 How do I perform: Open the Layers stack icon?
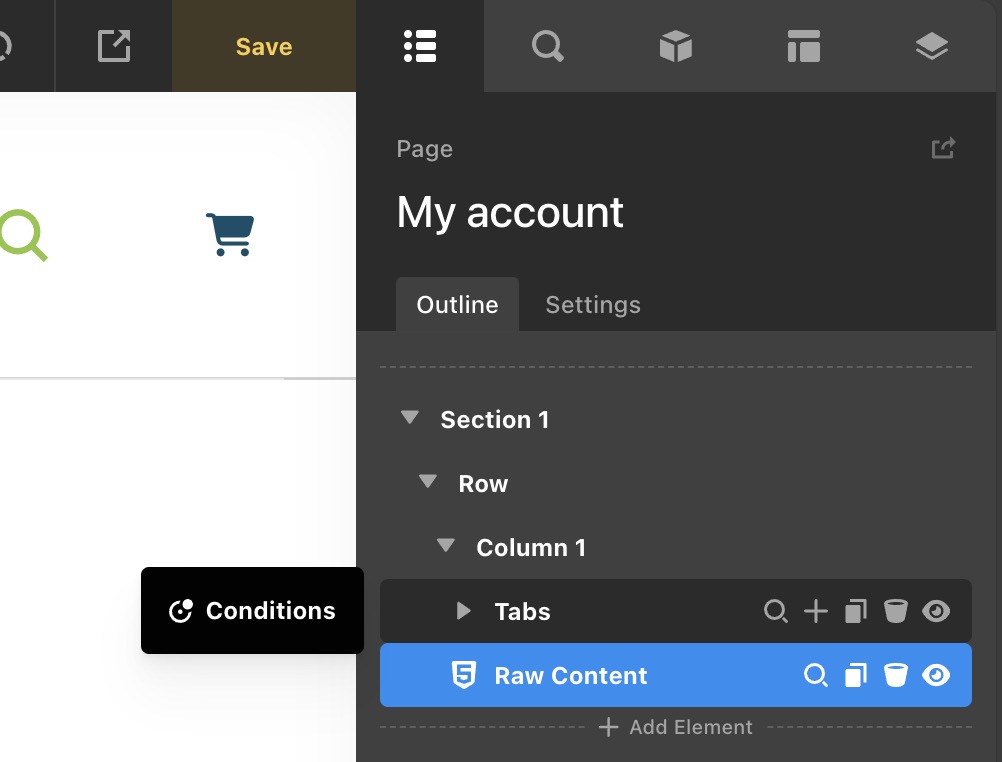(x=931, y=46)
